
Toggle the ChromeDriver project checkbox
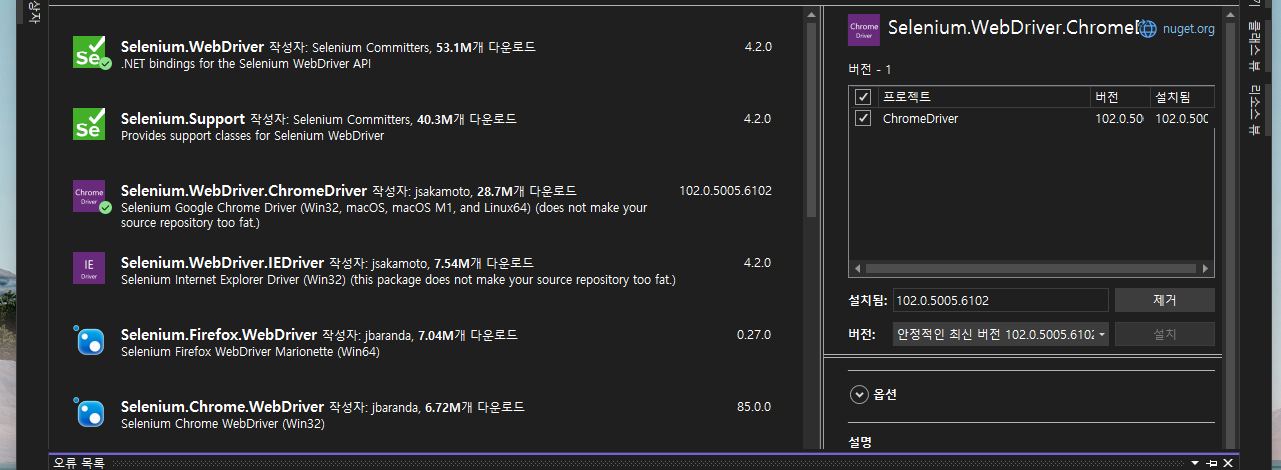[864, 118]
